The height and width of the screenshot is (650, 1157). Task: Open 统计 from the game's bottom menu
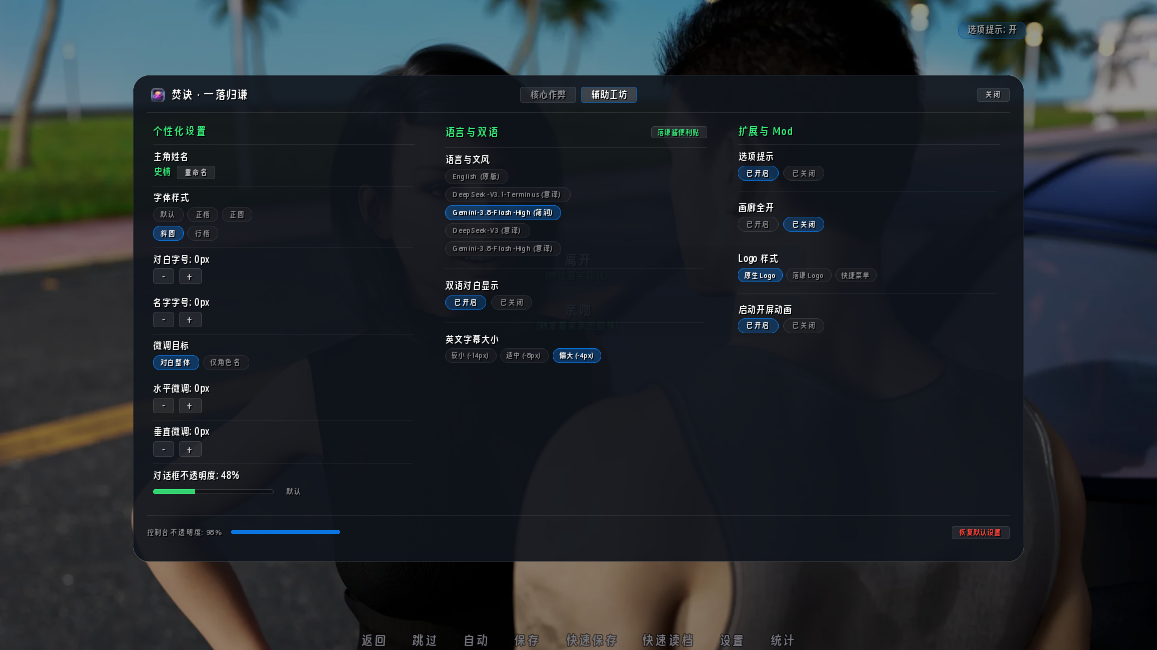pyautogui.click(x=782, y=640)
